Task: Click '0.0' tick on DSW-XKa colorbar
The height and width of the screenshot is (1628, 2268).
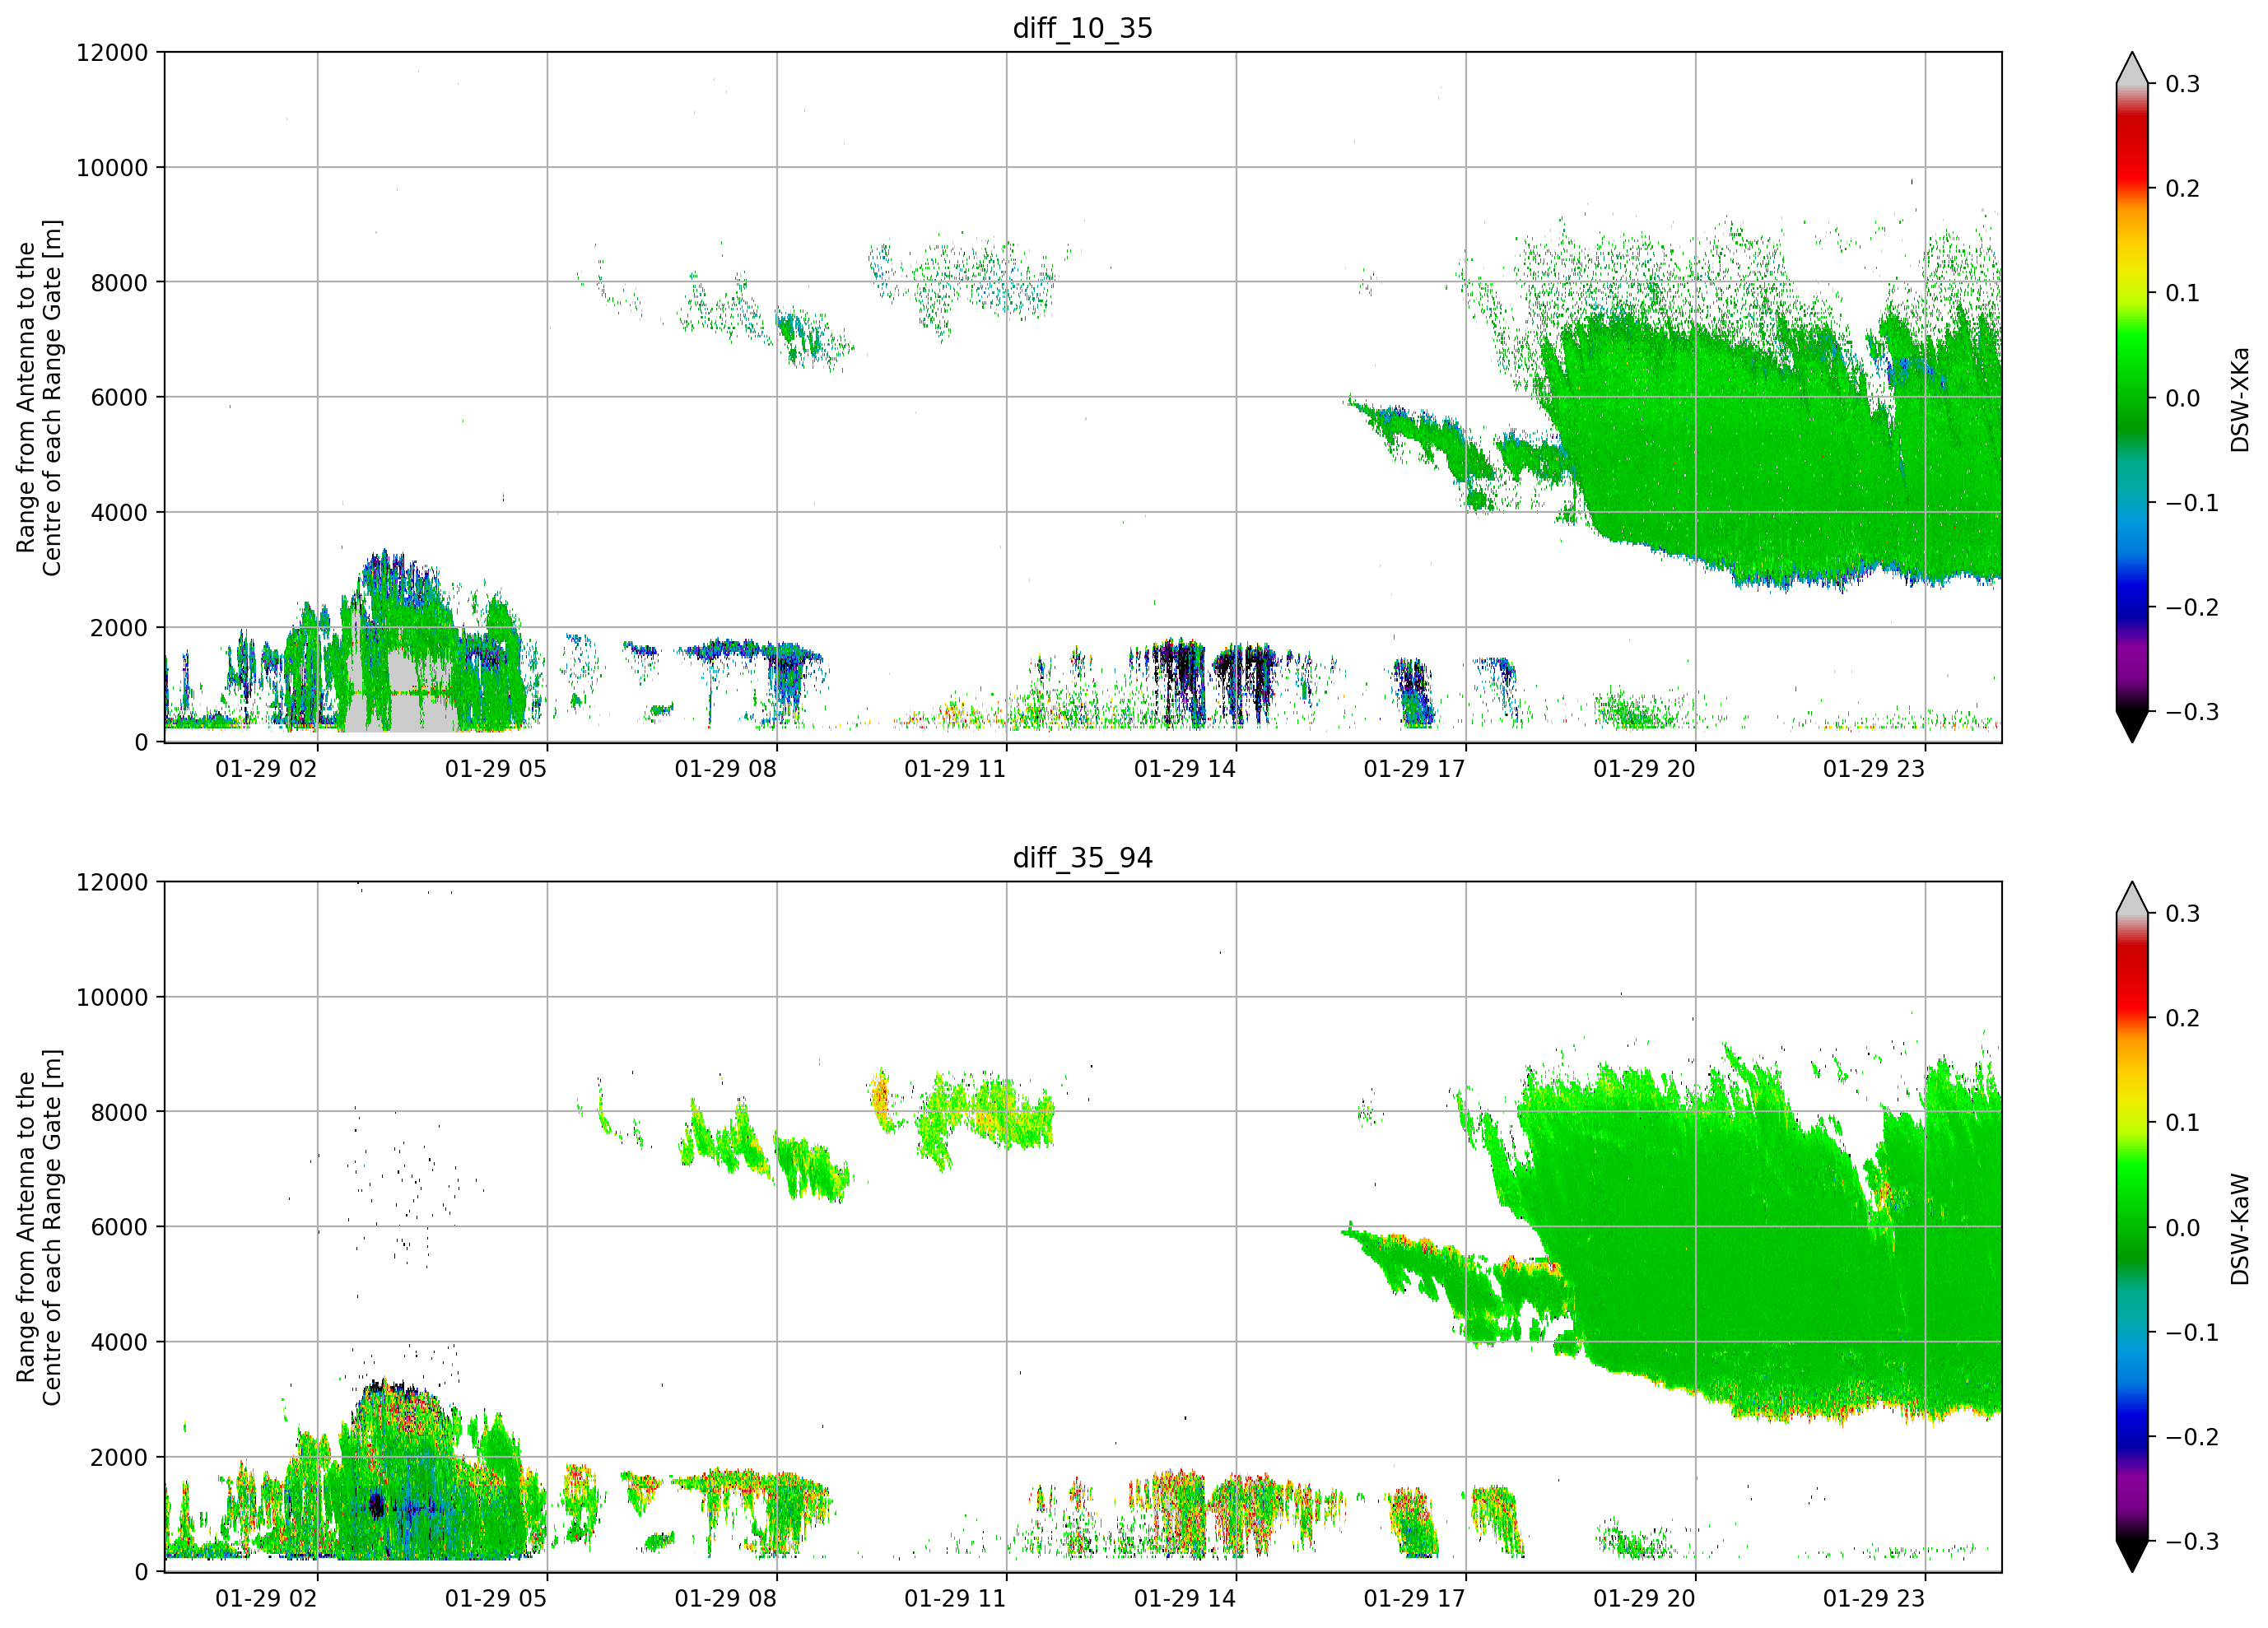Action: pos(2183,398)
